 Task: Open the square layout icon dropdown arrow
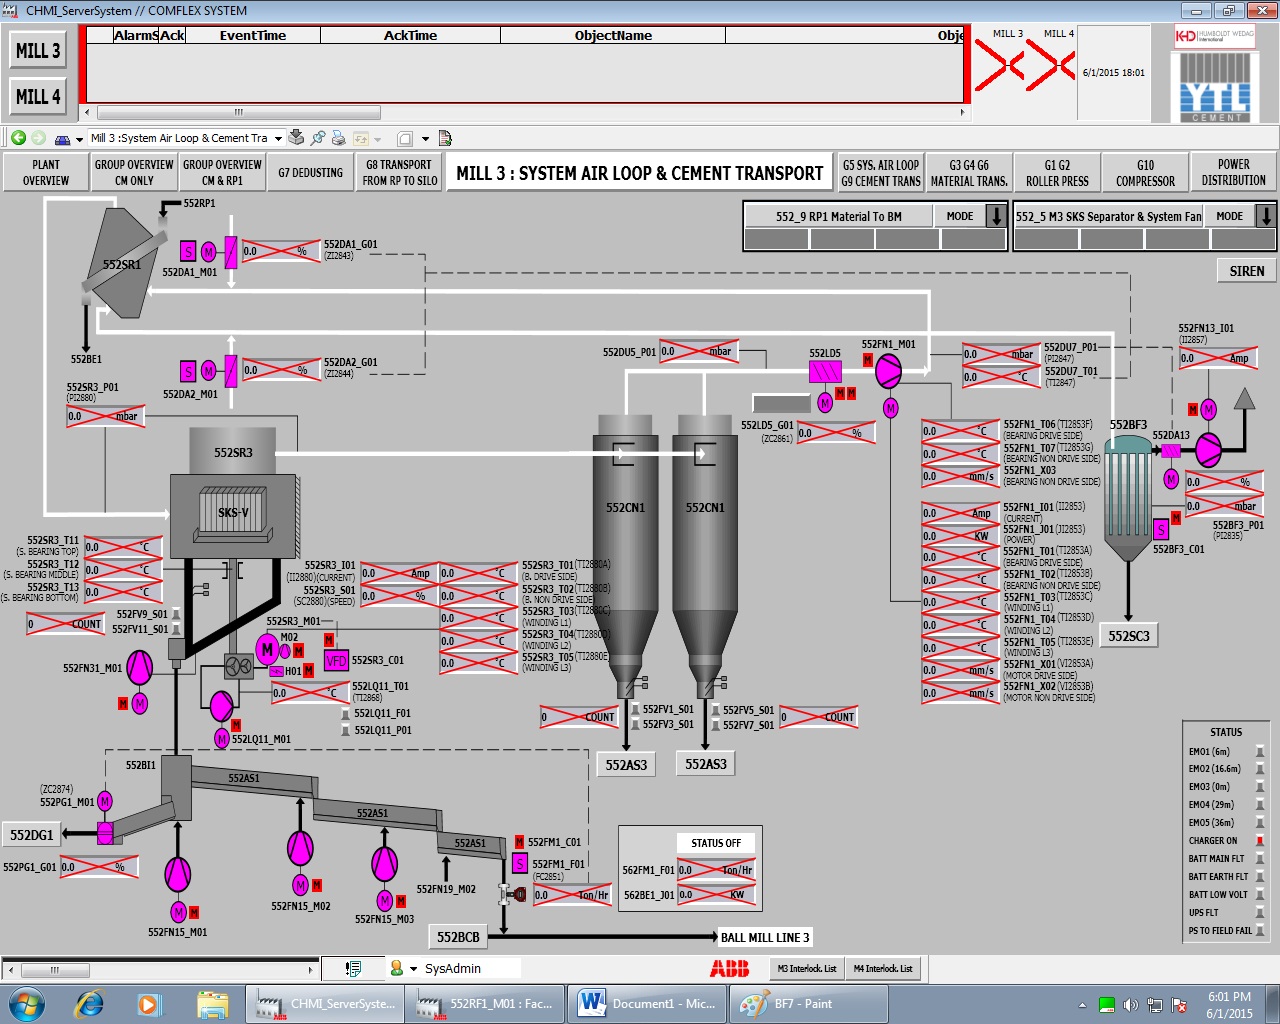pyautogui.click(x=425, y=139)
